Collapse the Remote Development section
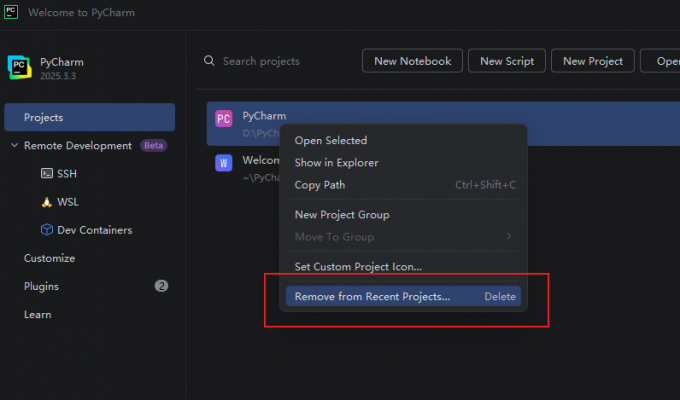Image resolution: width=680 pixels, height=400 pixels. pos(14,145)
